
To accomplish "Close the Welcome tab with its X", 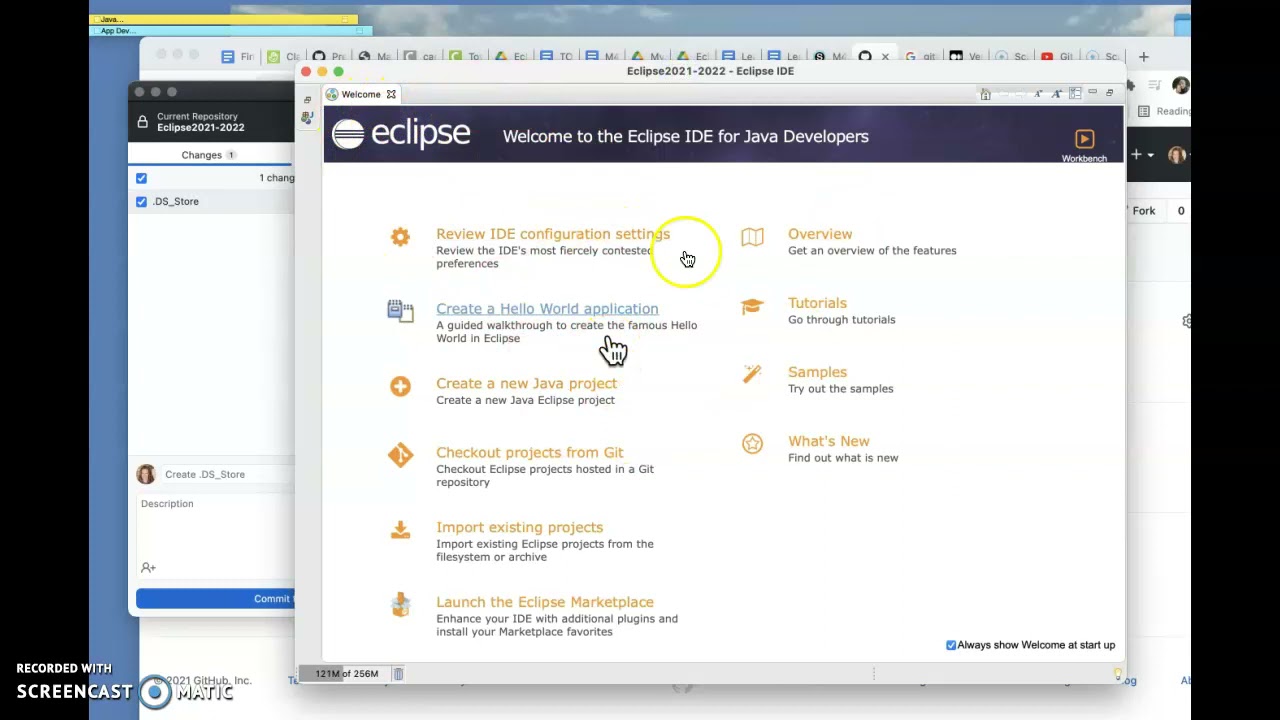I will click(x=391, y=94).
